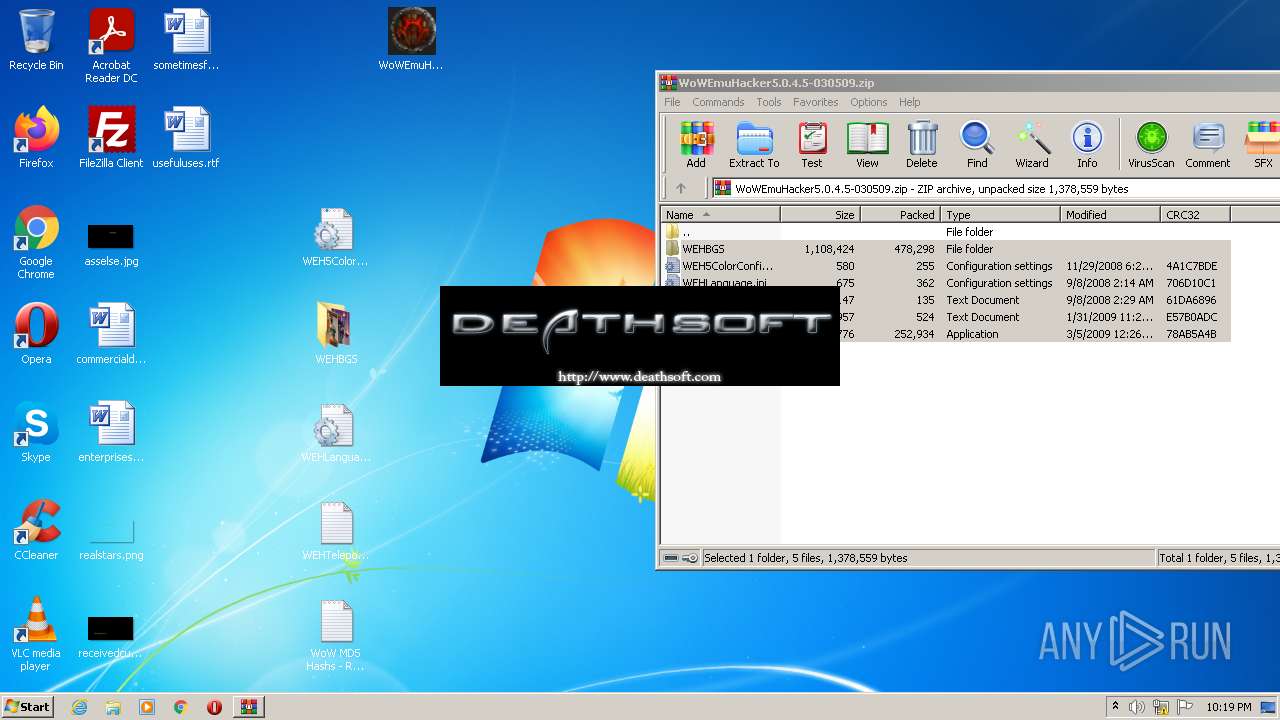Viewport: 1280px width, 720px height.
Task: Select the WEH5Color config file on desktop
Action: click(335, 238)
